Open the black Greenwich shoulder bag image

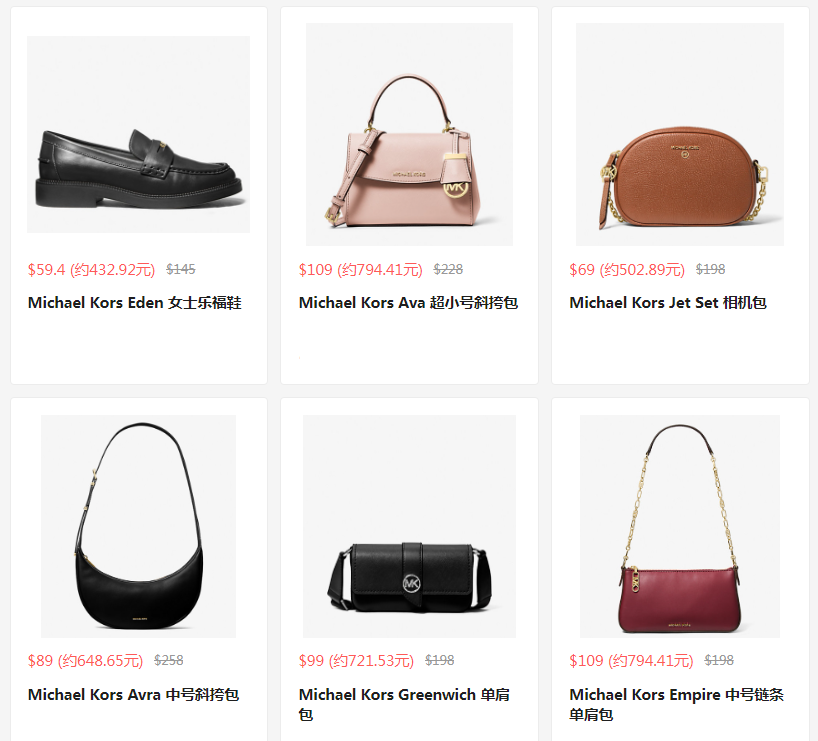coord(410,526)
